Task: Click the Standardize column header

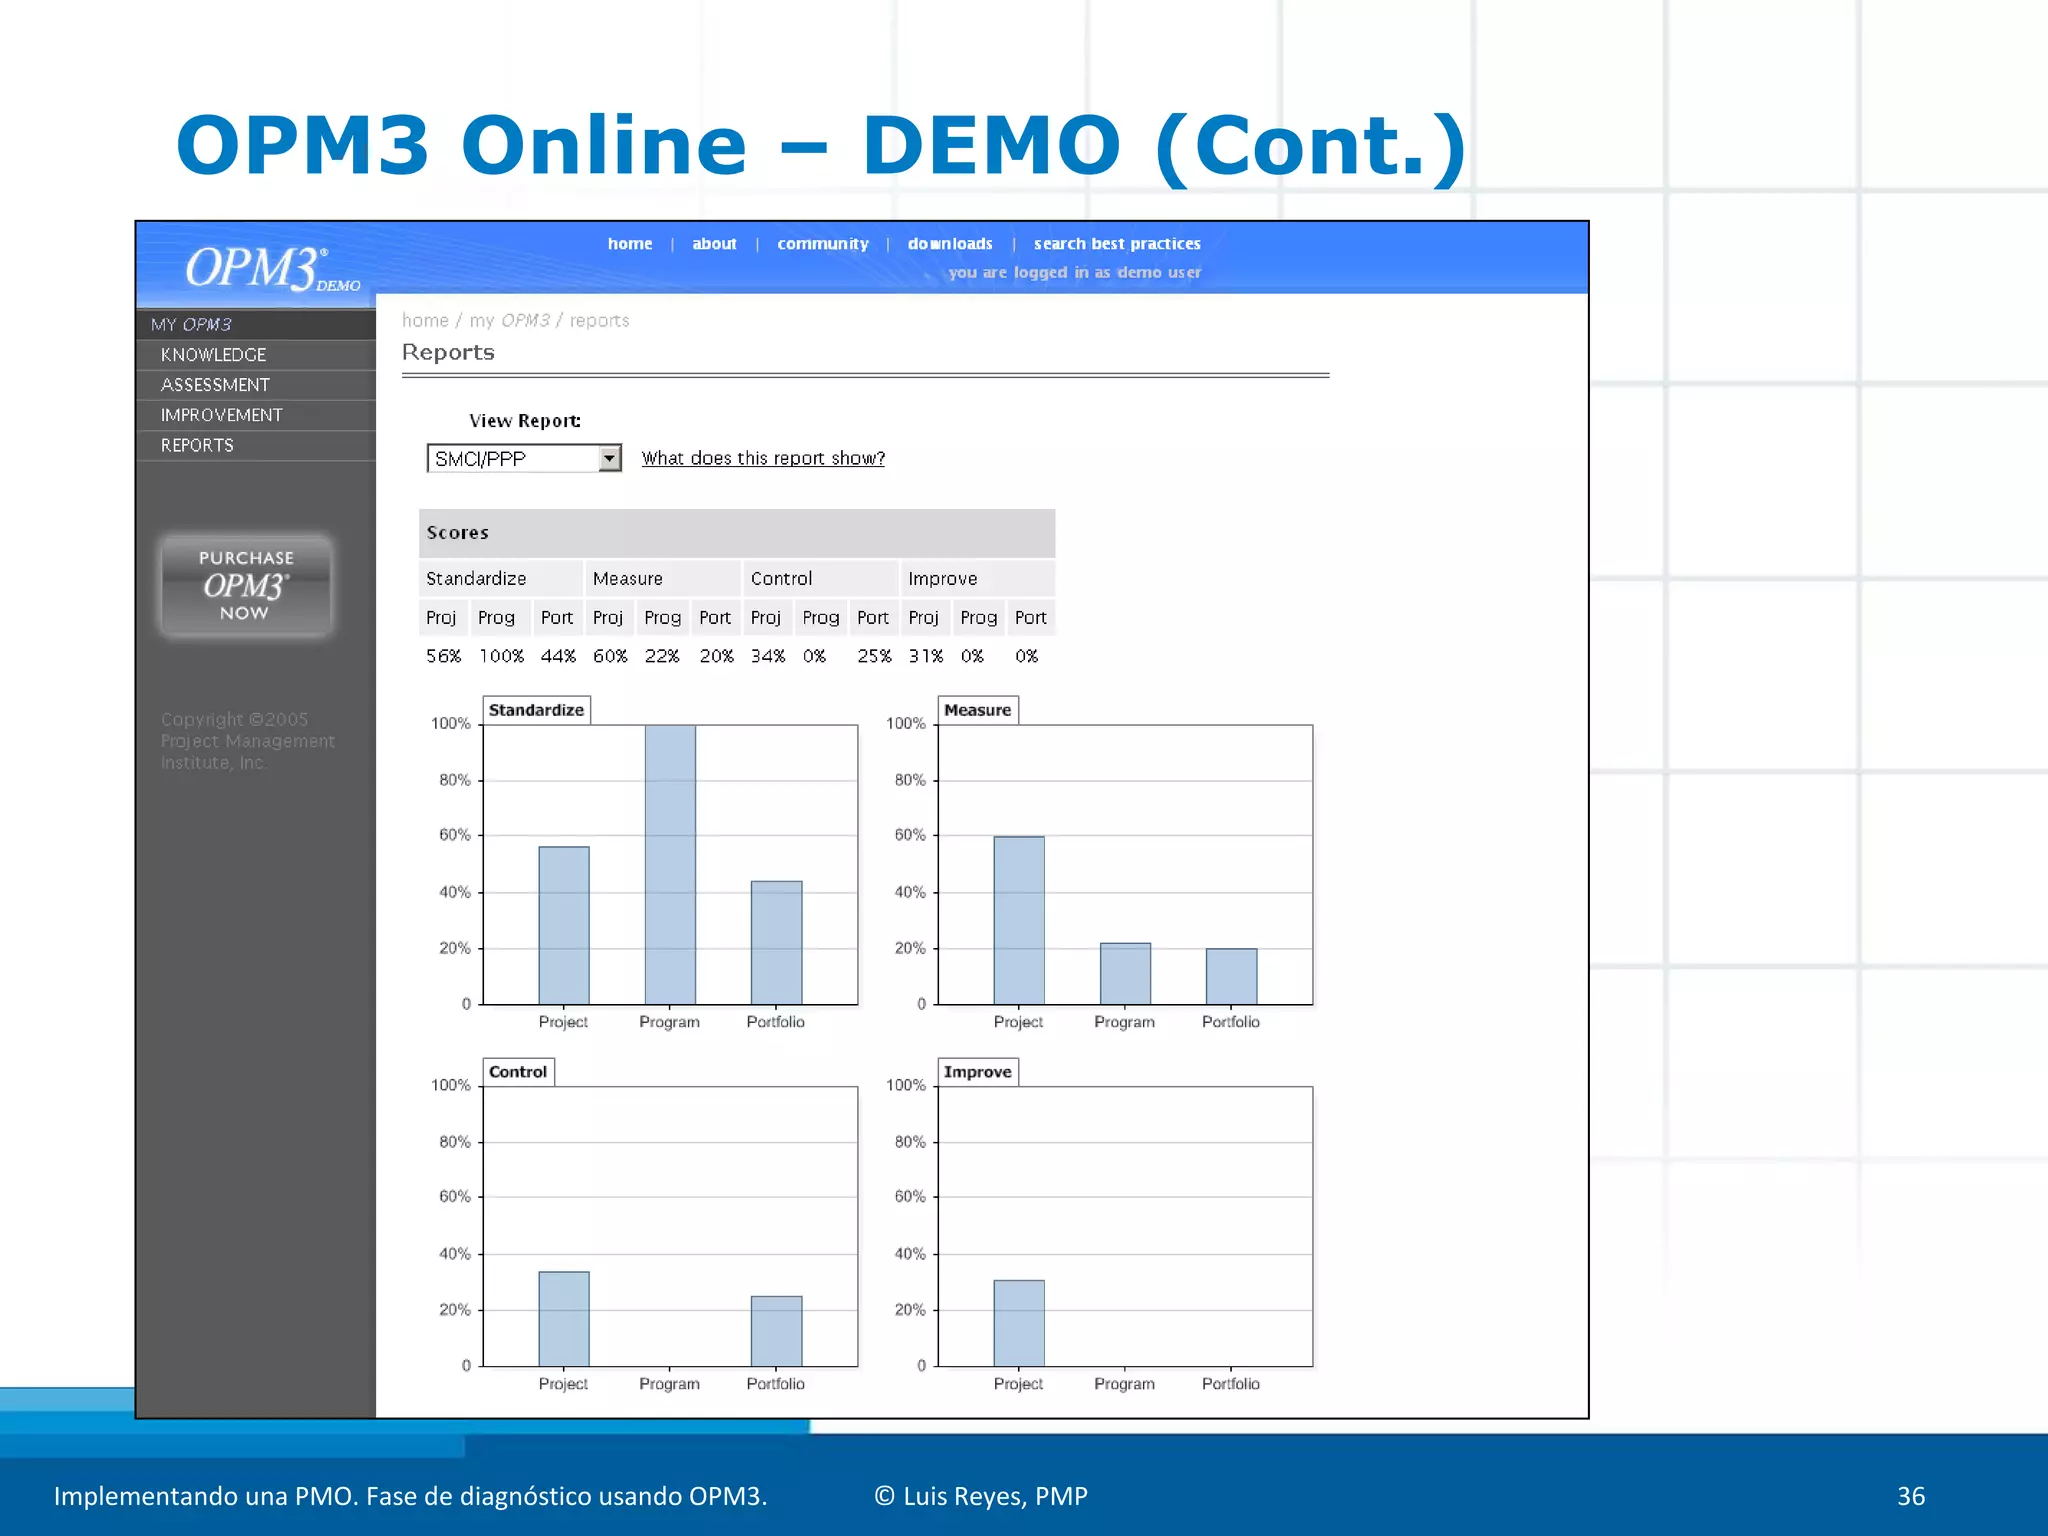Action: click(500, 579)
